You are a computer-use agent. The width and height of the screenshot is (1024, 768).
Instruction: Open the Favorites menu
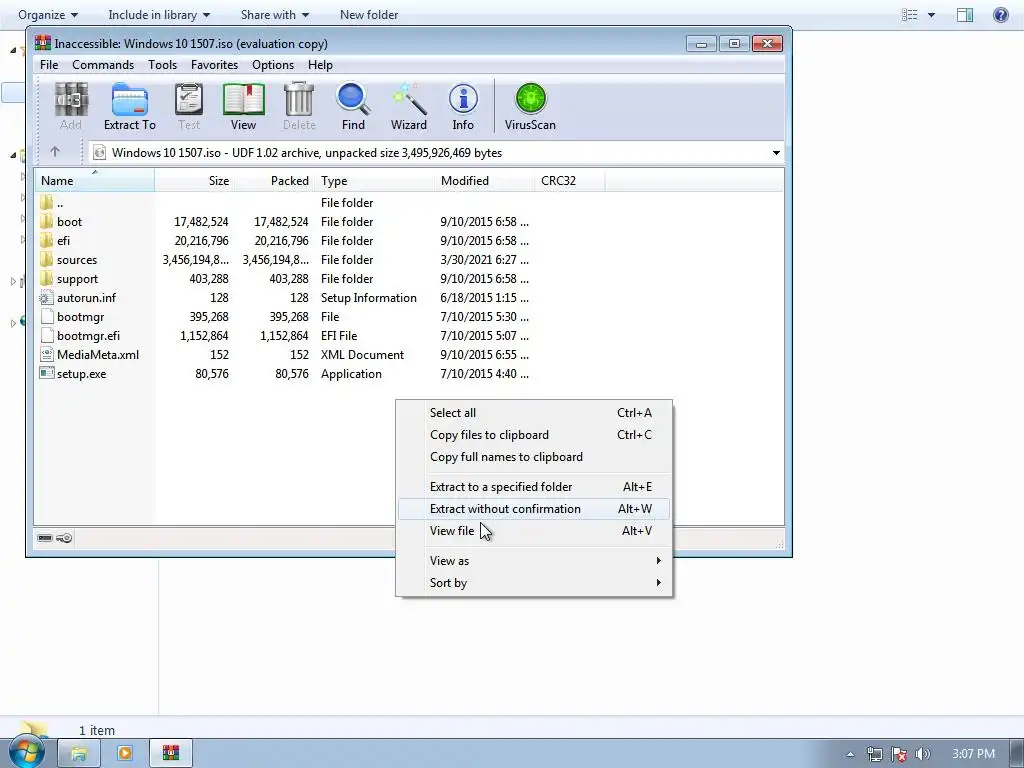coord(214,65)
